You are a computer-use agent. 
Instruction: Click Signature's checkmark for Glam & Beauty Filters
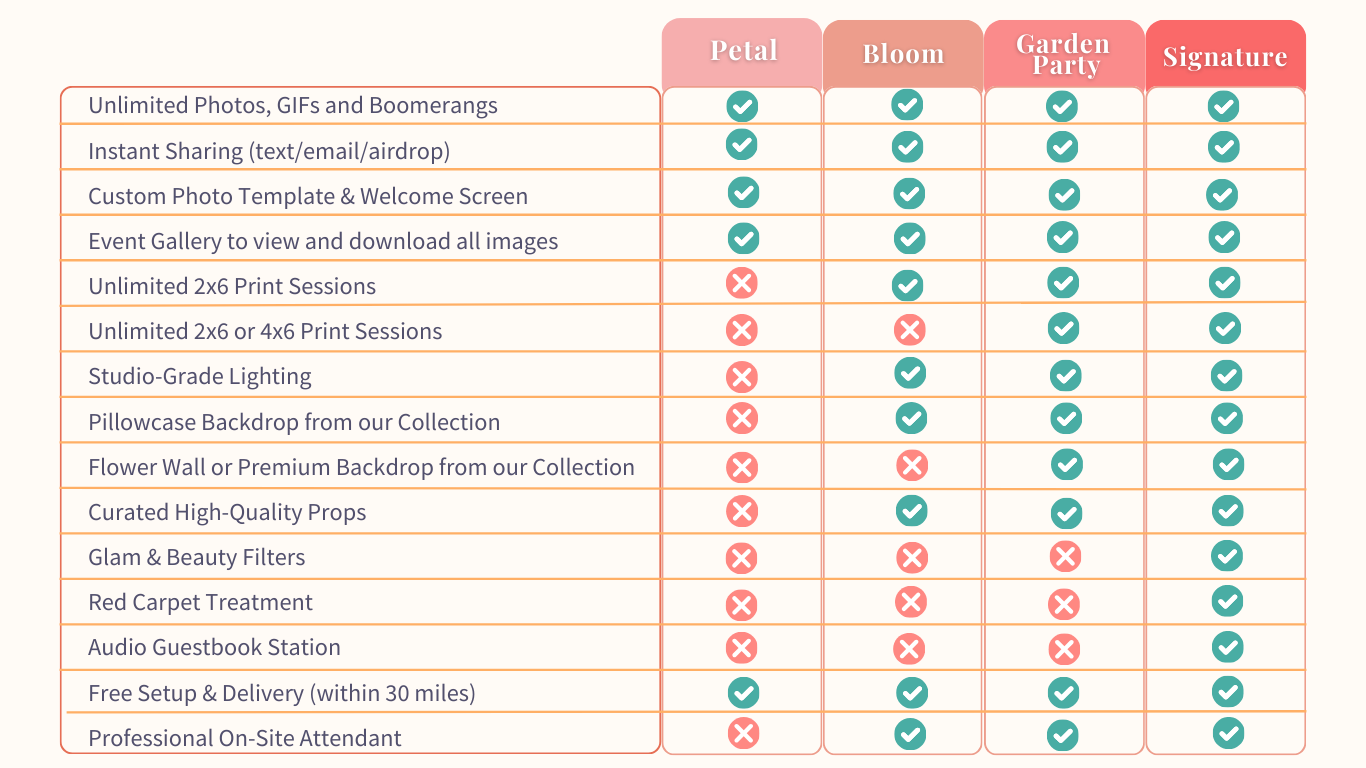click(1227, 555)
